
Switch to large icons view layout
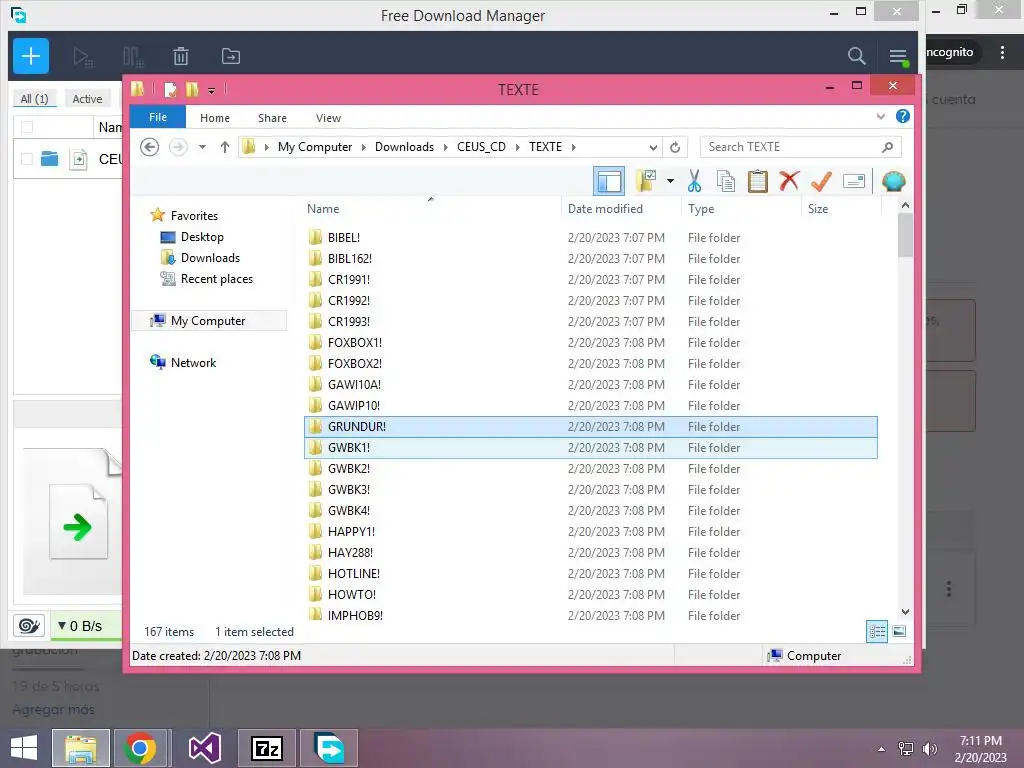coord(899,631)
